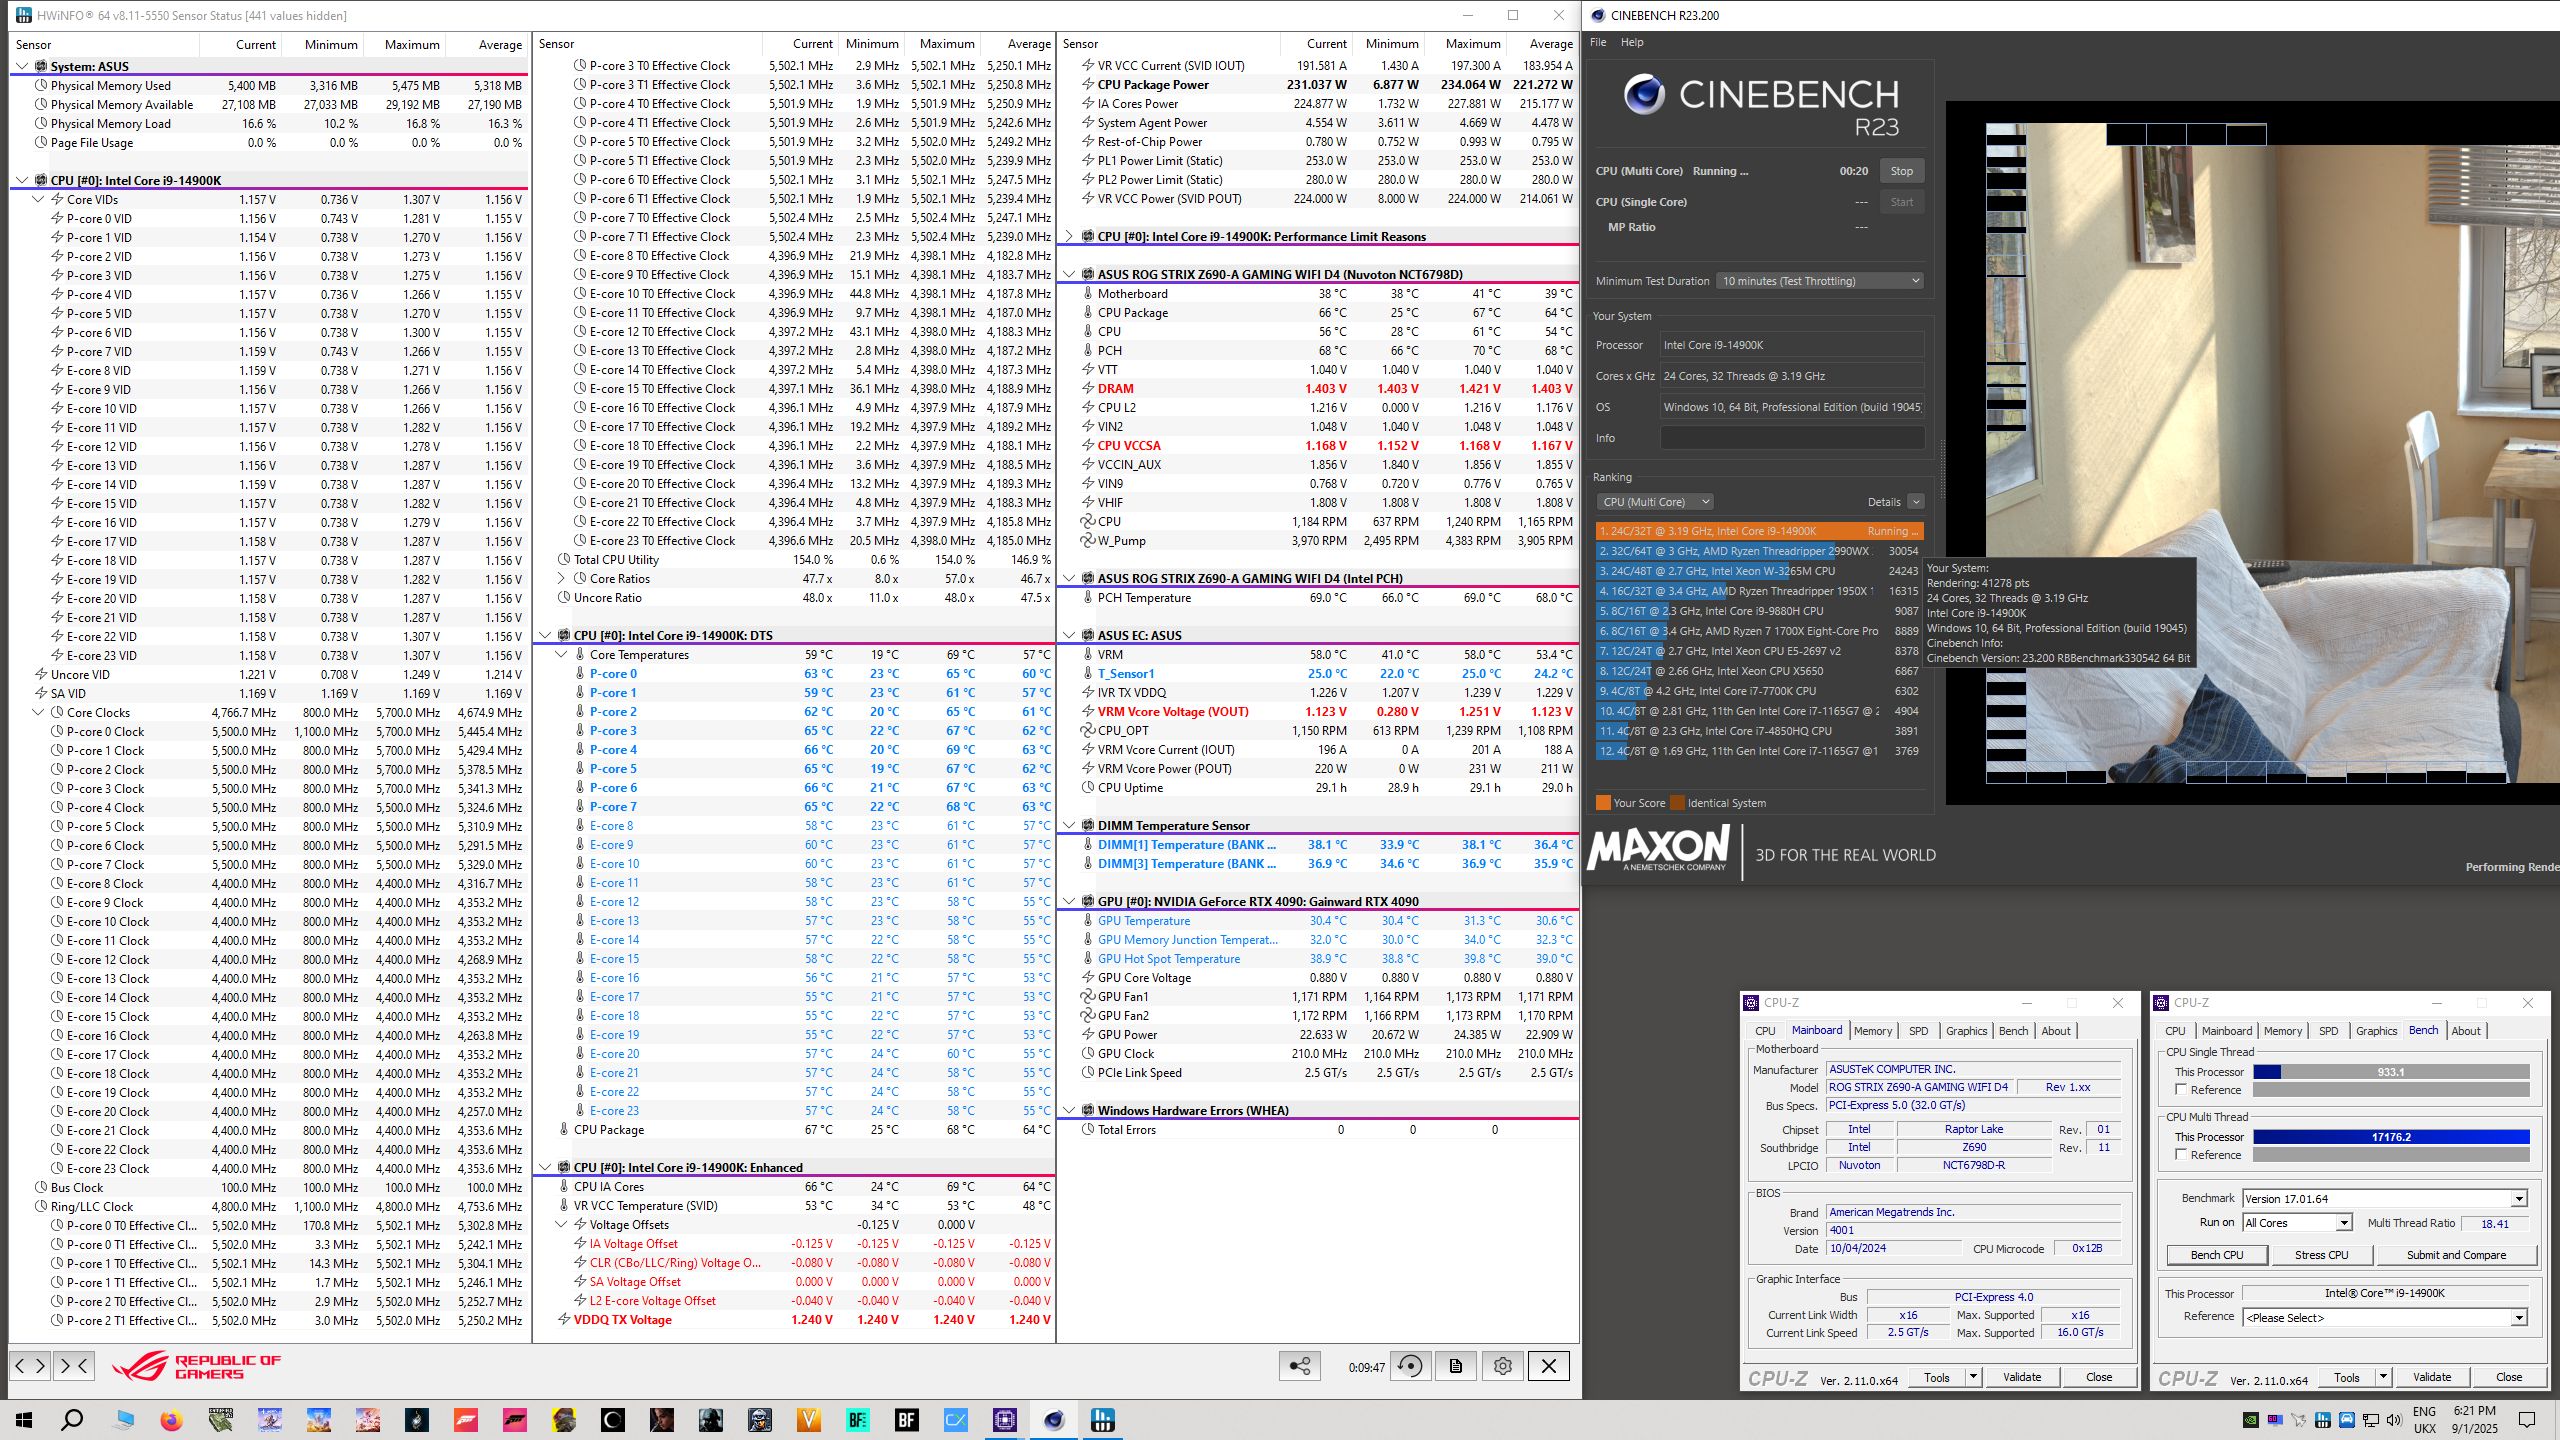The width and height of the screenshot is (2560, 1440).
Task: Collapse Core Temperatures tree node
Action: [561, 655]
